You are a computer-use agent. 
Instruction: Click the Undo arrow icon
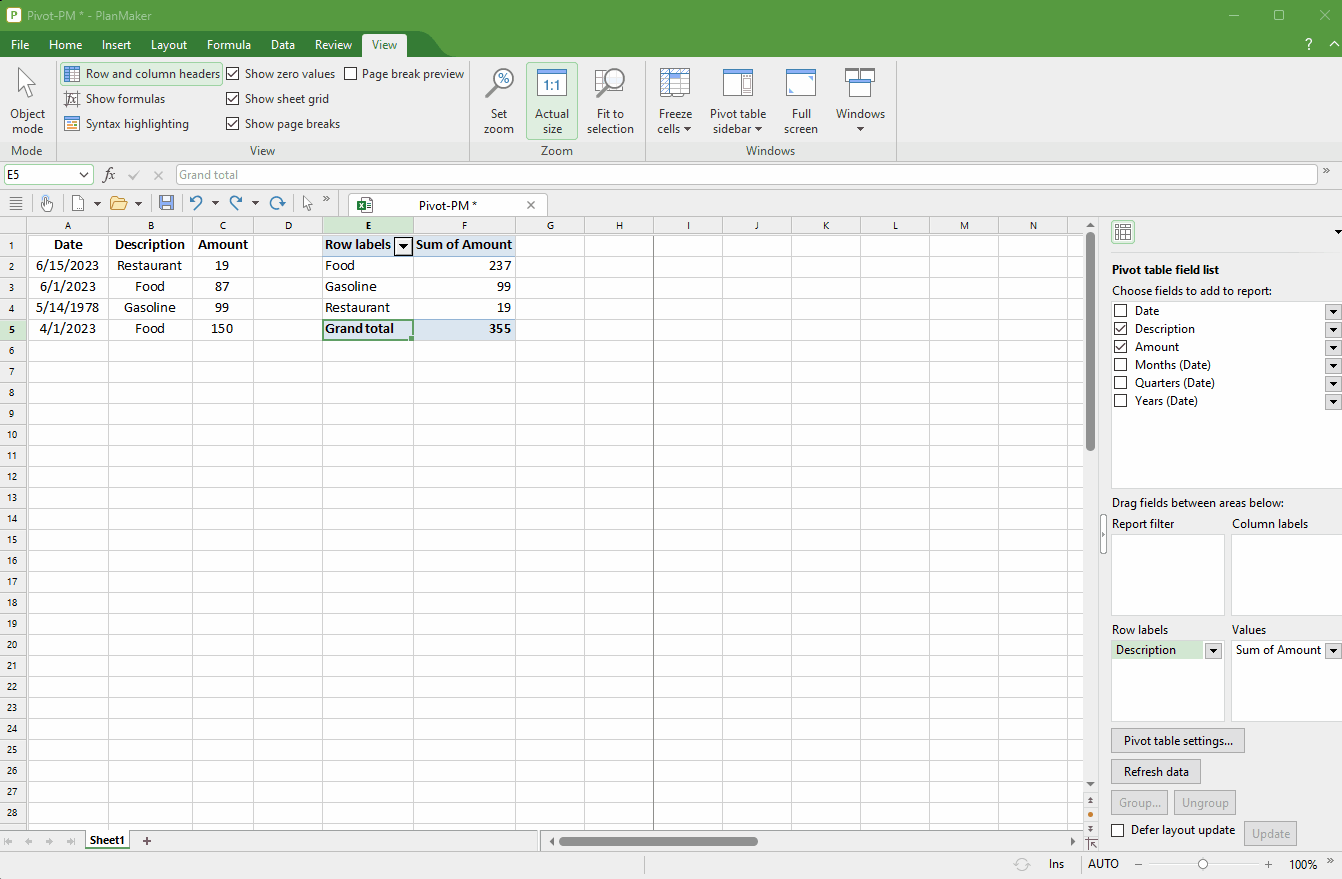click(x=195, y=203)
